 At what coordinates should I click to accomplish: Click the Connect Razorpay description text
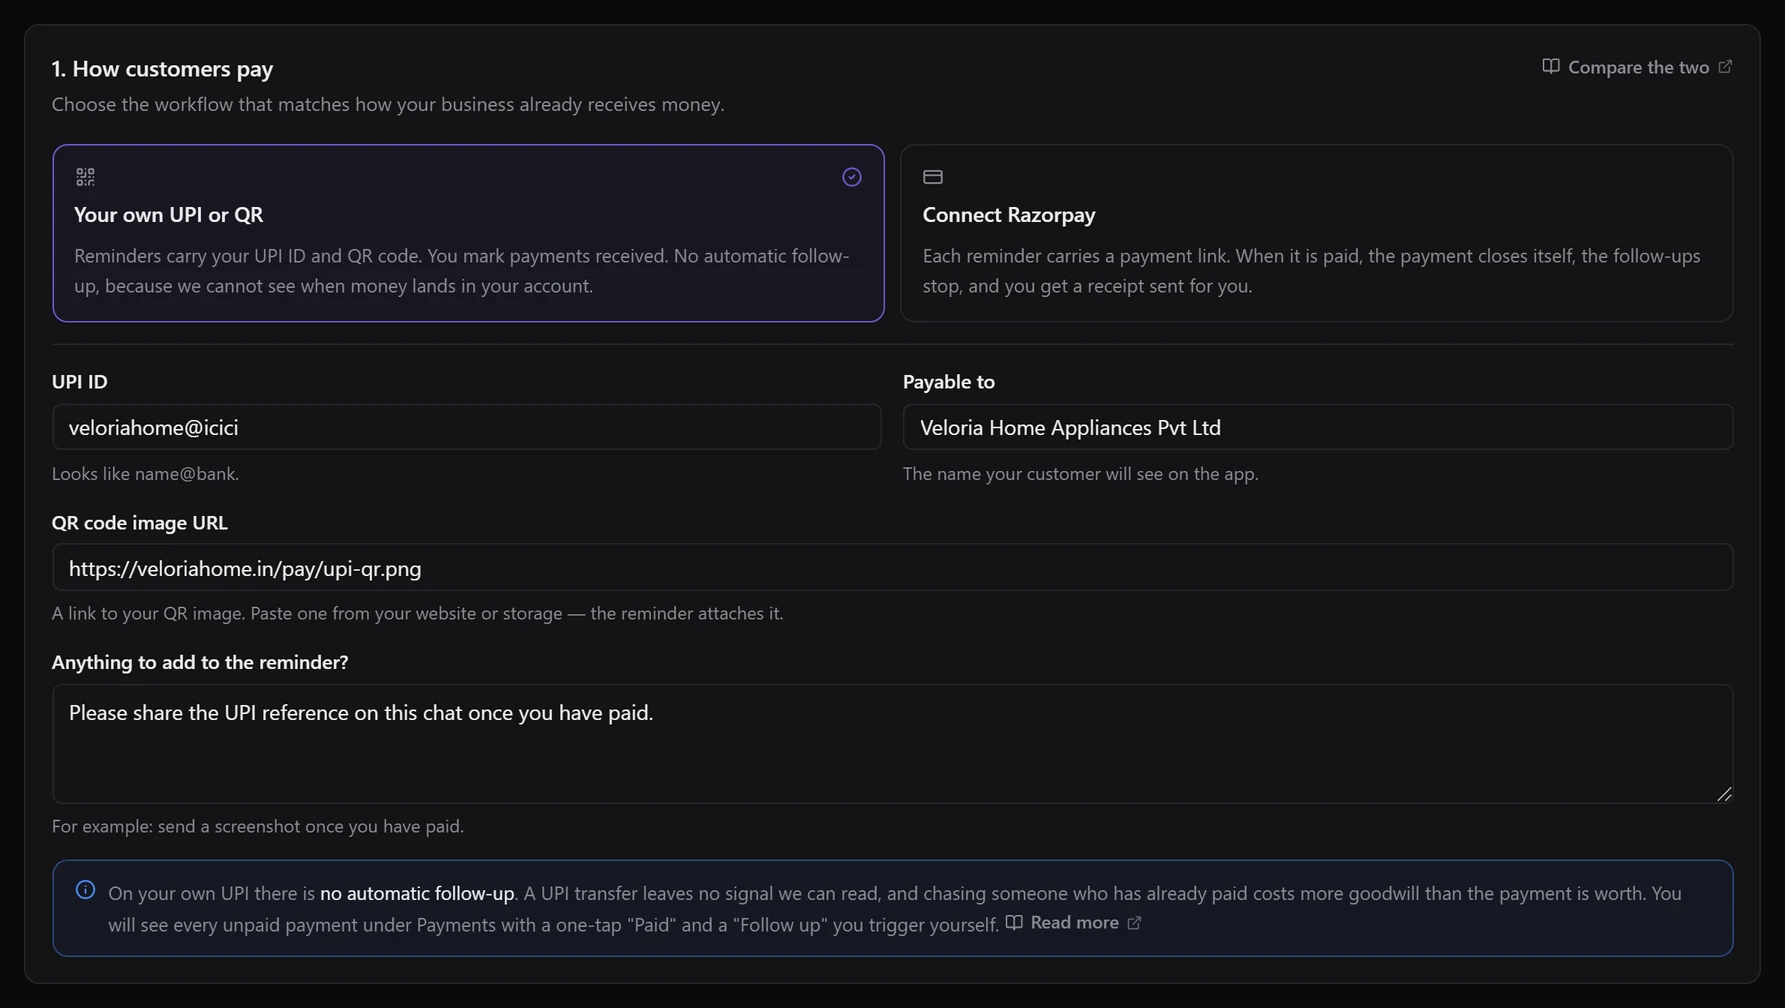coord(1311,271)
